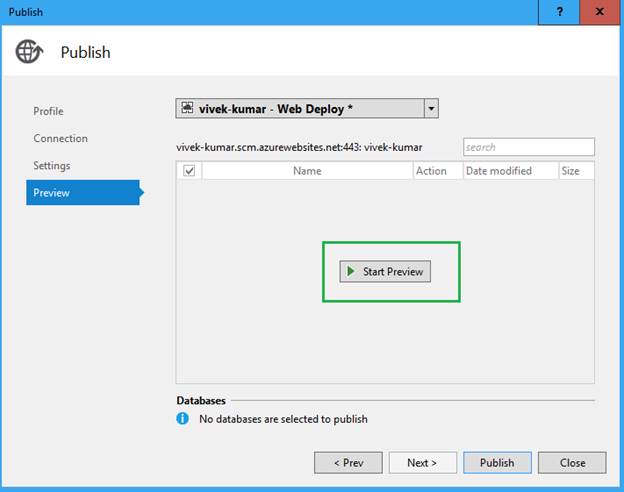Click the window close X button
The height and width of the screenshot is (492, 624).
point(600,12)
